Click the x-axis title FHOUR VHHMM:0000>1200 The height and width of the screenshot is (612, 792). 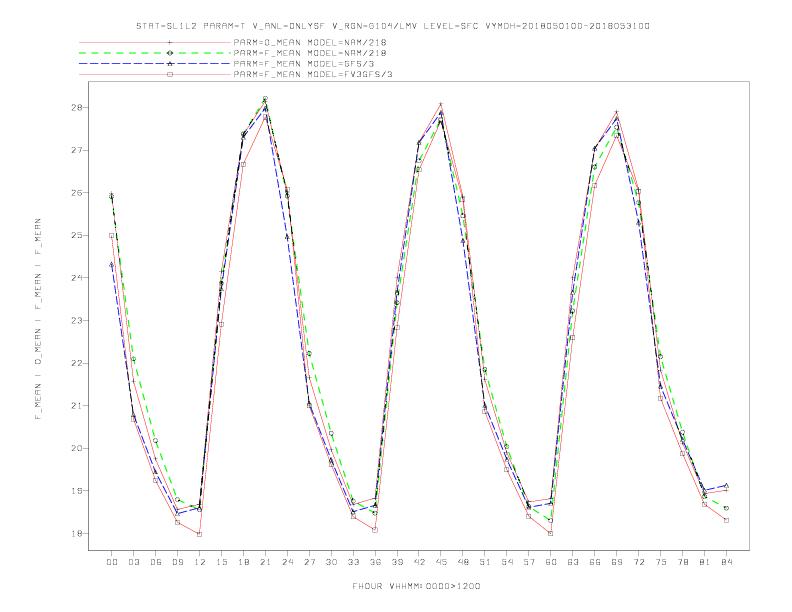(416, 586)
